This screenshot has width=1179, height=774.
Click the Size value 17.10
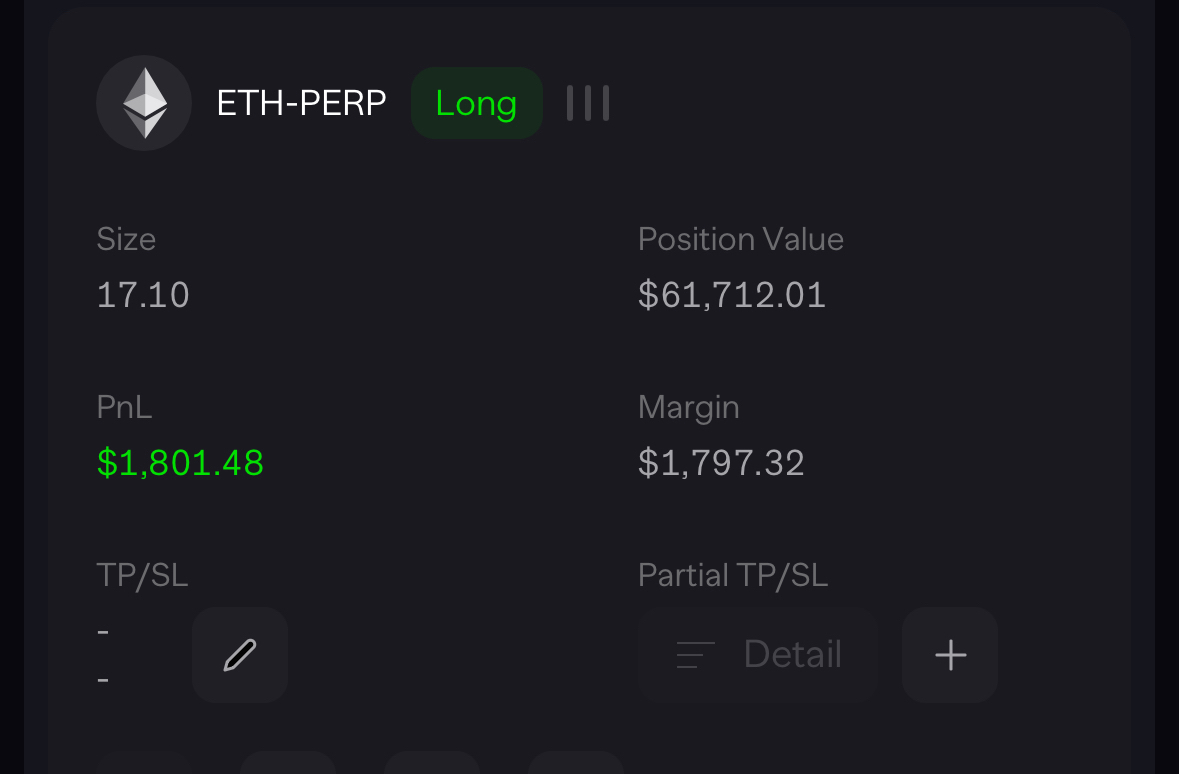143,295
